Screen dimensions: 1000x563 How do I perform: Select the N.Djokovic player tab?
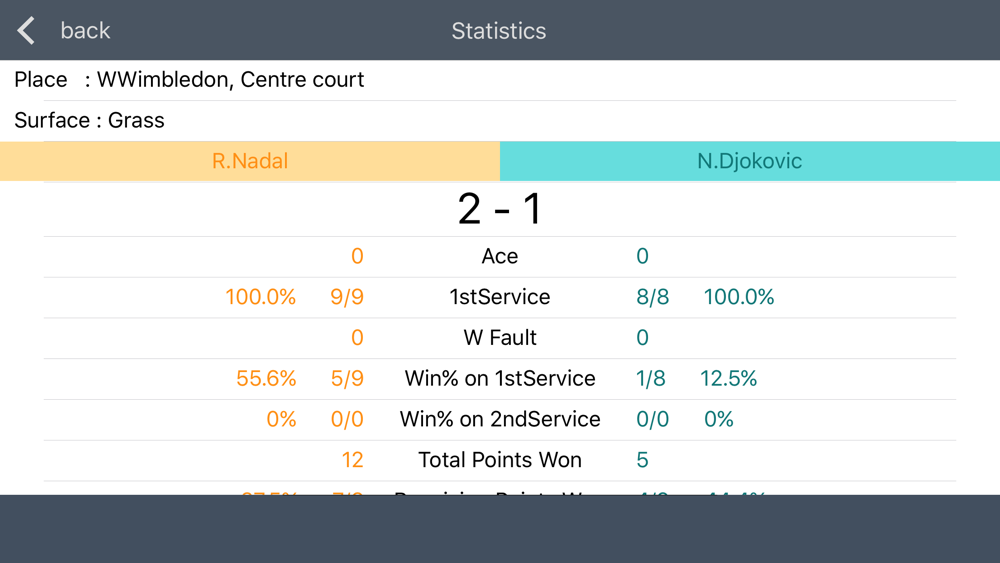pos(750,161)
